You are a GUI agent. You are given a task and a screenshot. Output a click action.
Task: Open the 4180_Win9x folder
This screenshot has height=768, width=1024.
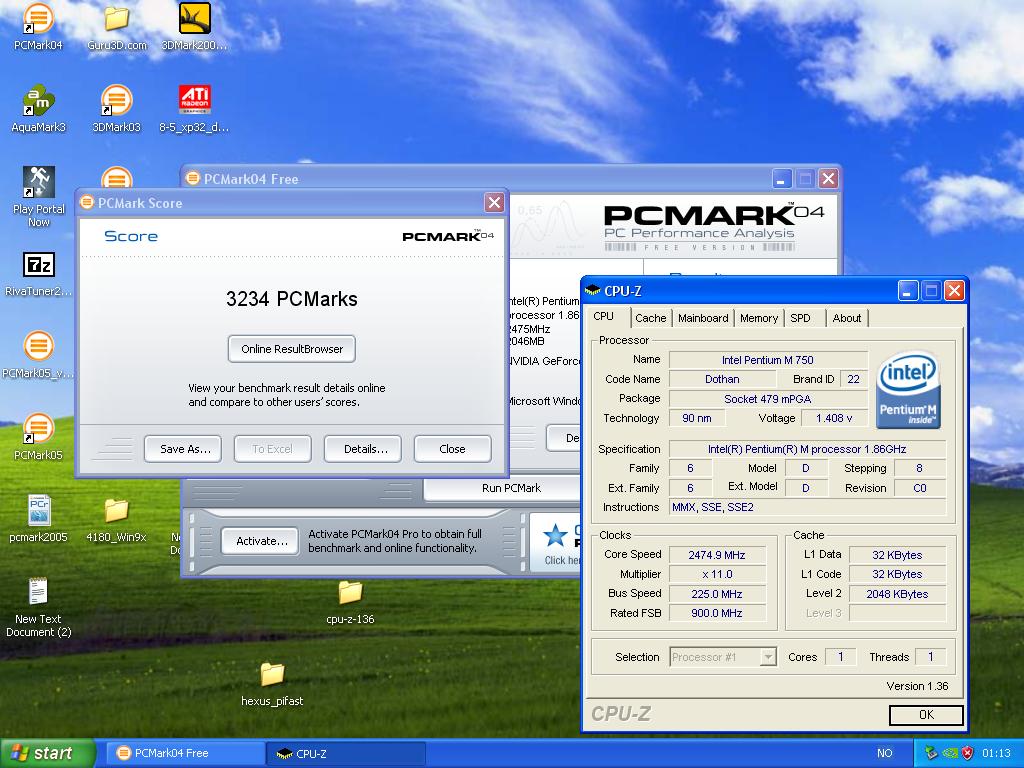click(117, 519)
